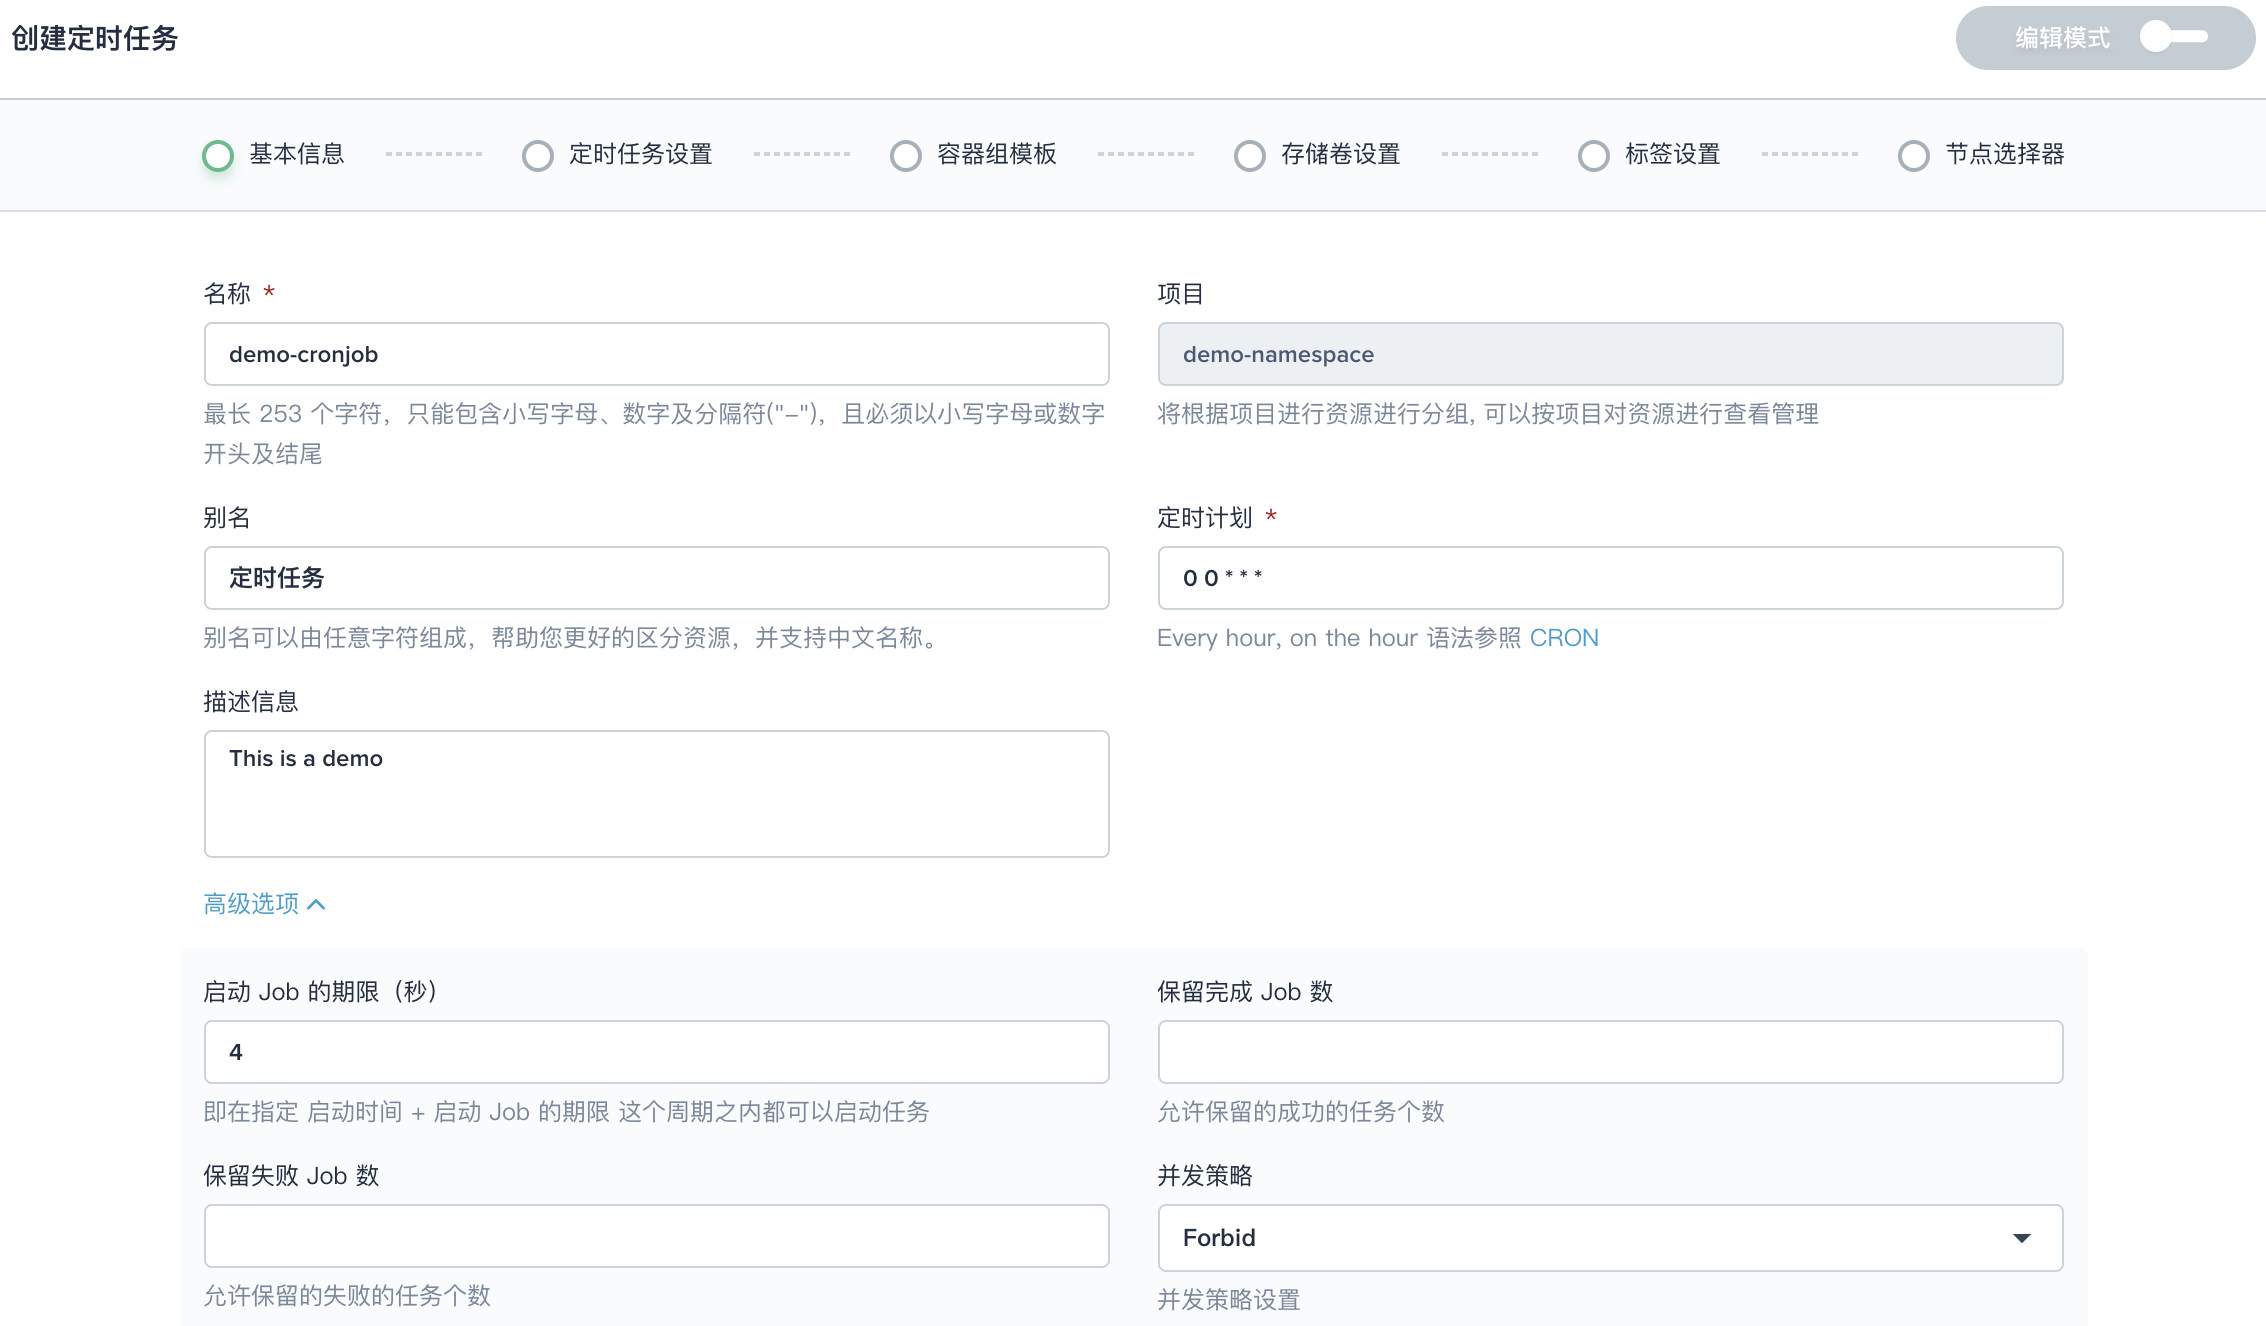
Task: Open the CRON syntax reference link
Action: click(x=1564, y=638)
